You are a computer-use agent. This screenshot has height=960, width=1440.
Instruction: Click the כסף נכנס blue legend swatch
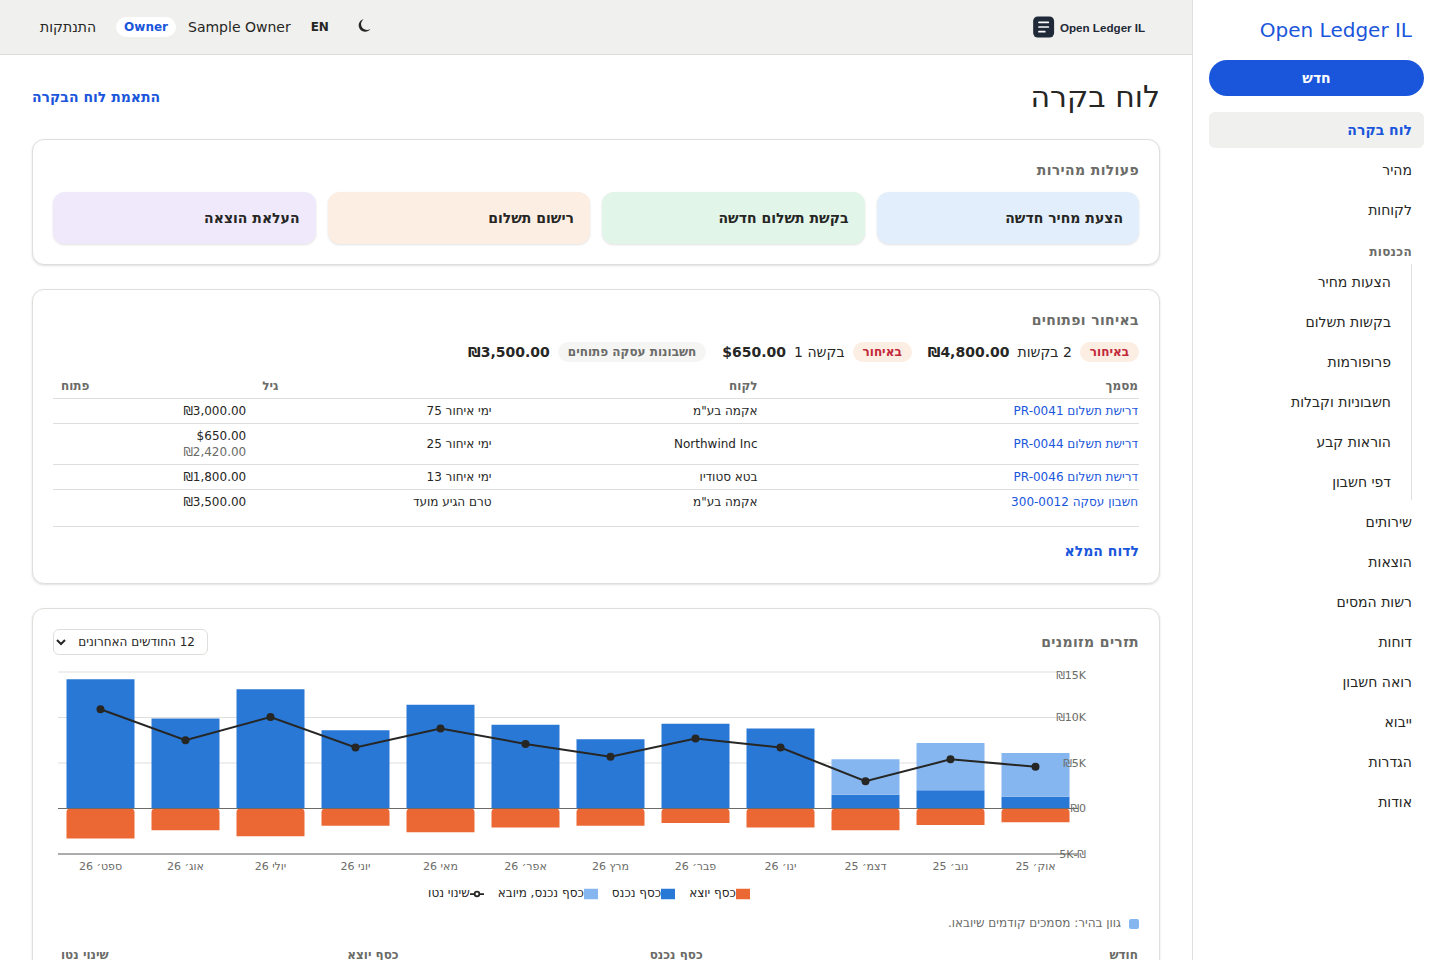coord(668,894)
